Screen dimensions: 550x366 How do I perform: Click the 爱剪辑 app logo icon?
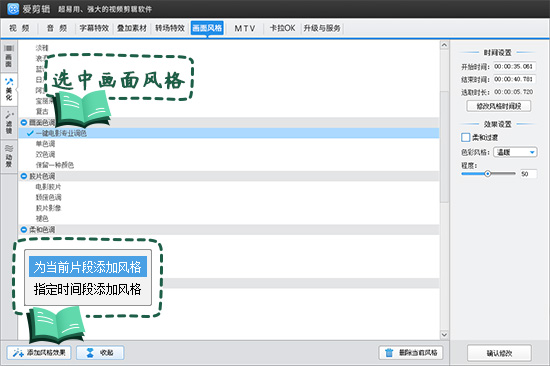click(13, 9)
